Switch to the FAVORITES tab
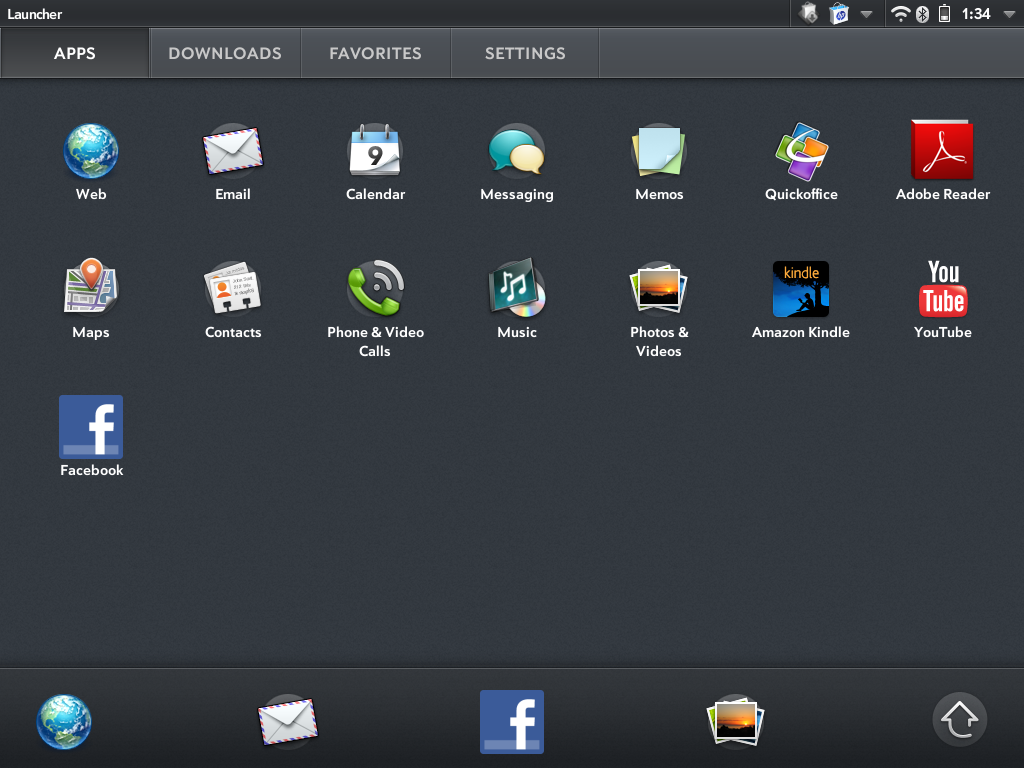The image size is (1024, 768). click(x=376, y=53)
